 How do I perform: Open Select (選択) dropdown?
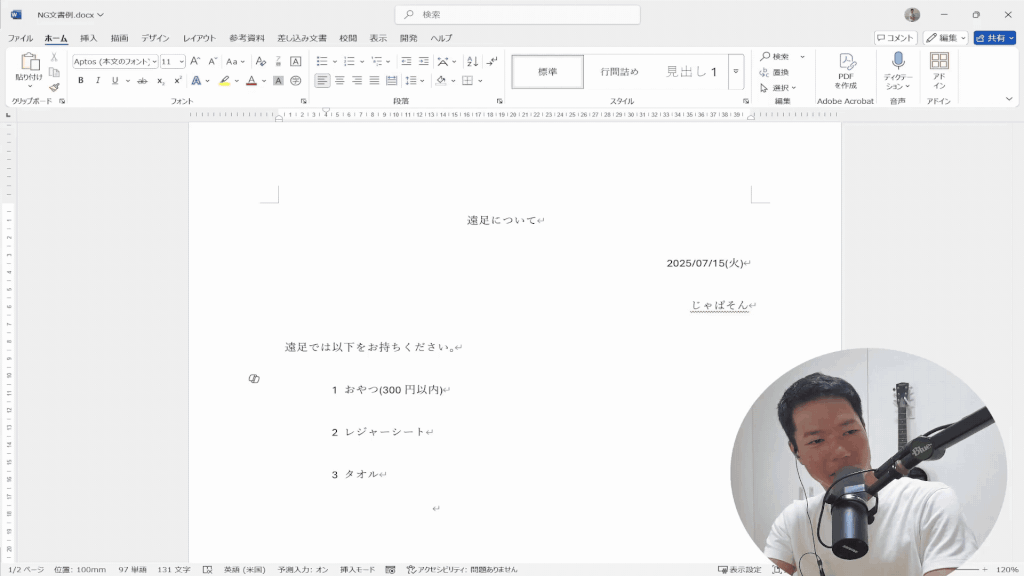[778, 88]
